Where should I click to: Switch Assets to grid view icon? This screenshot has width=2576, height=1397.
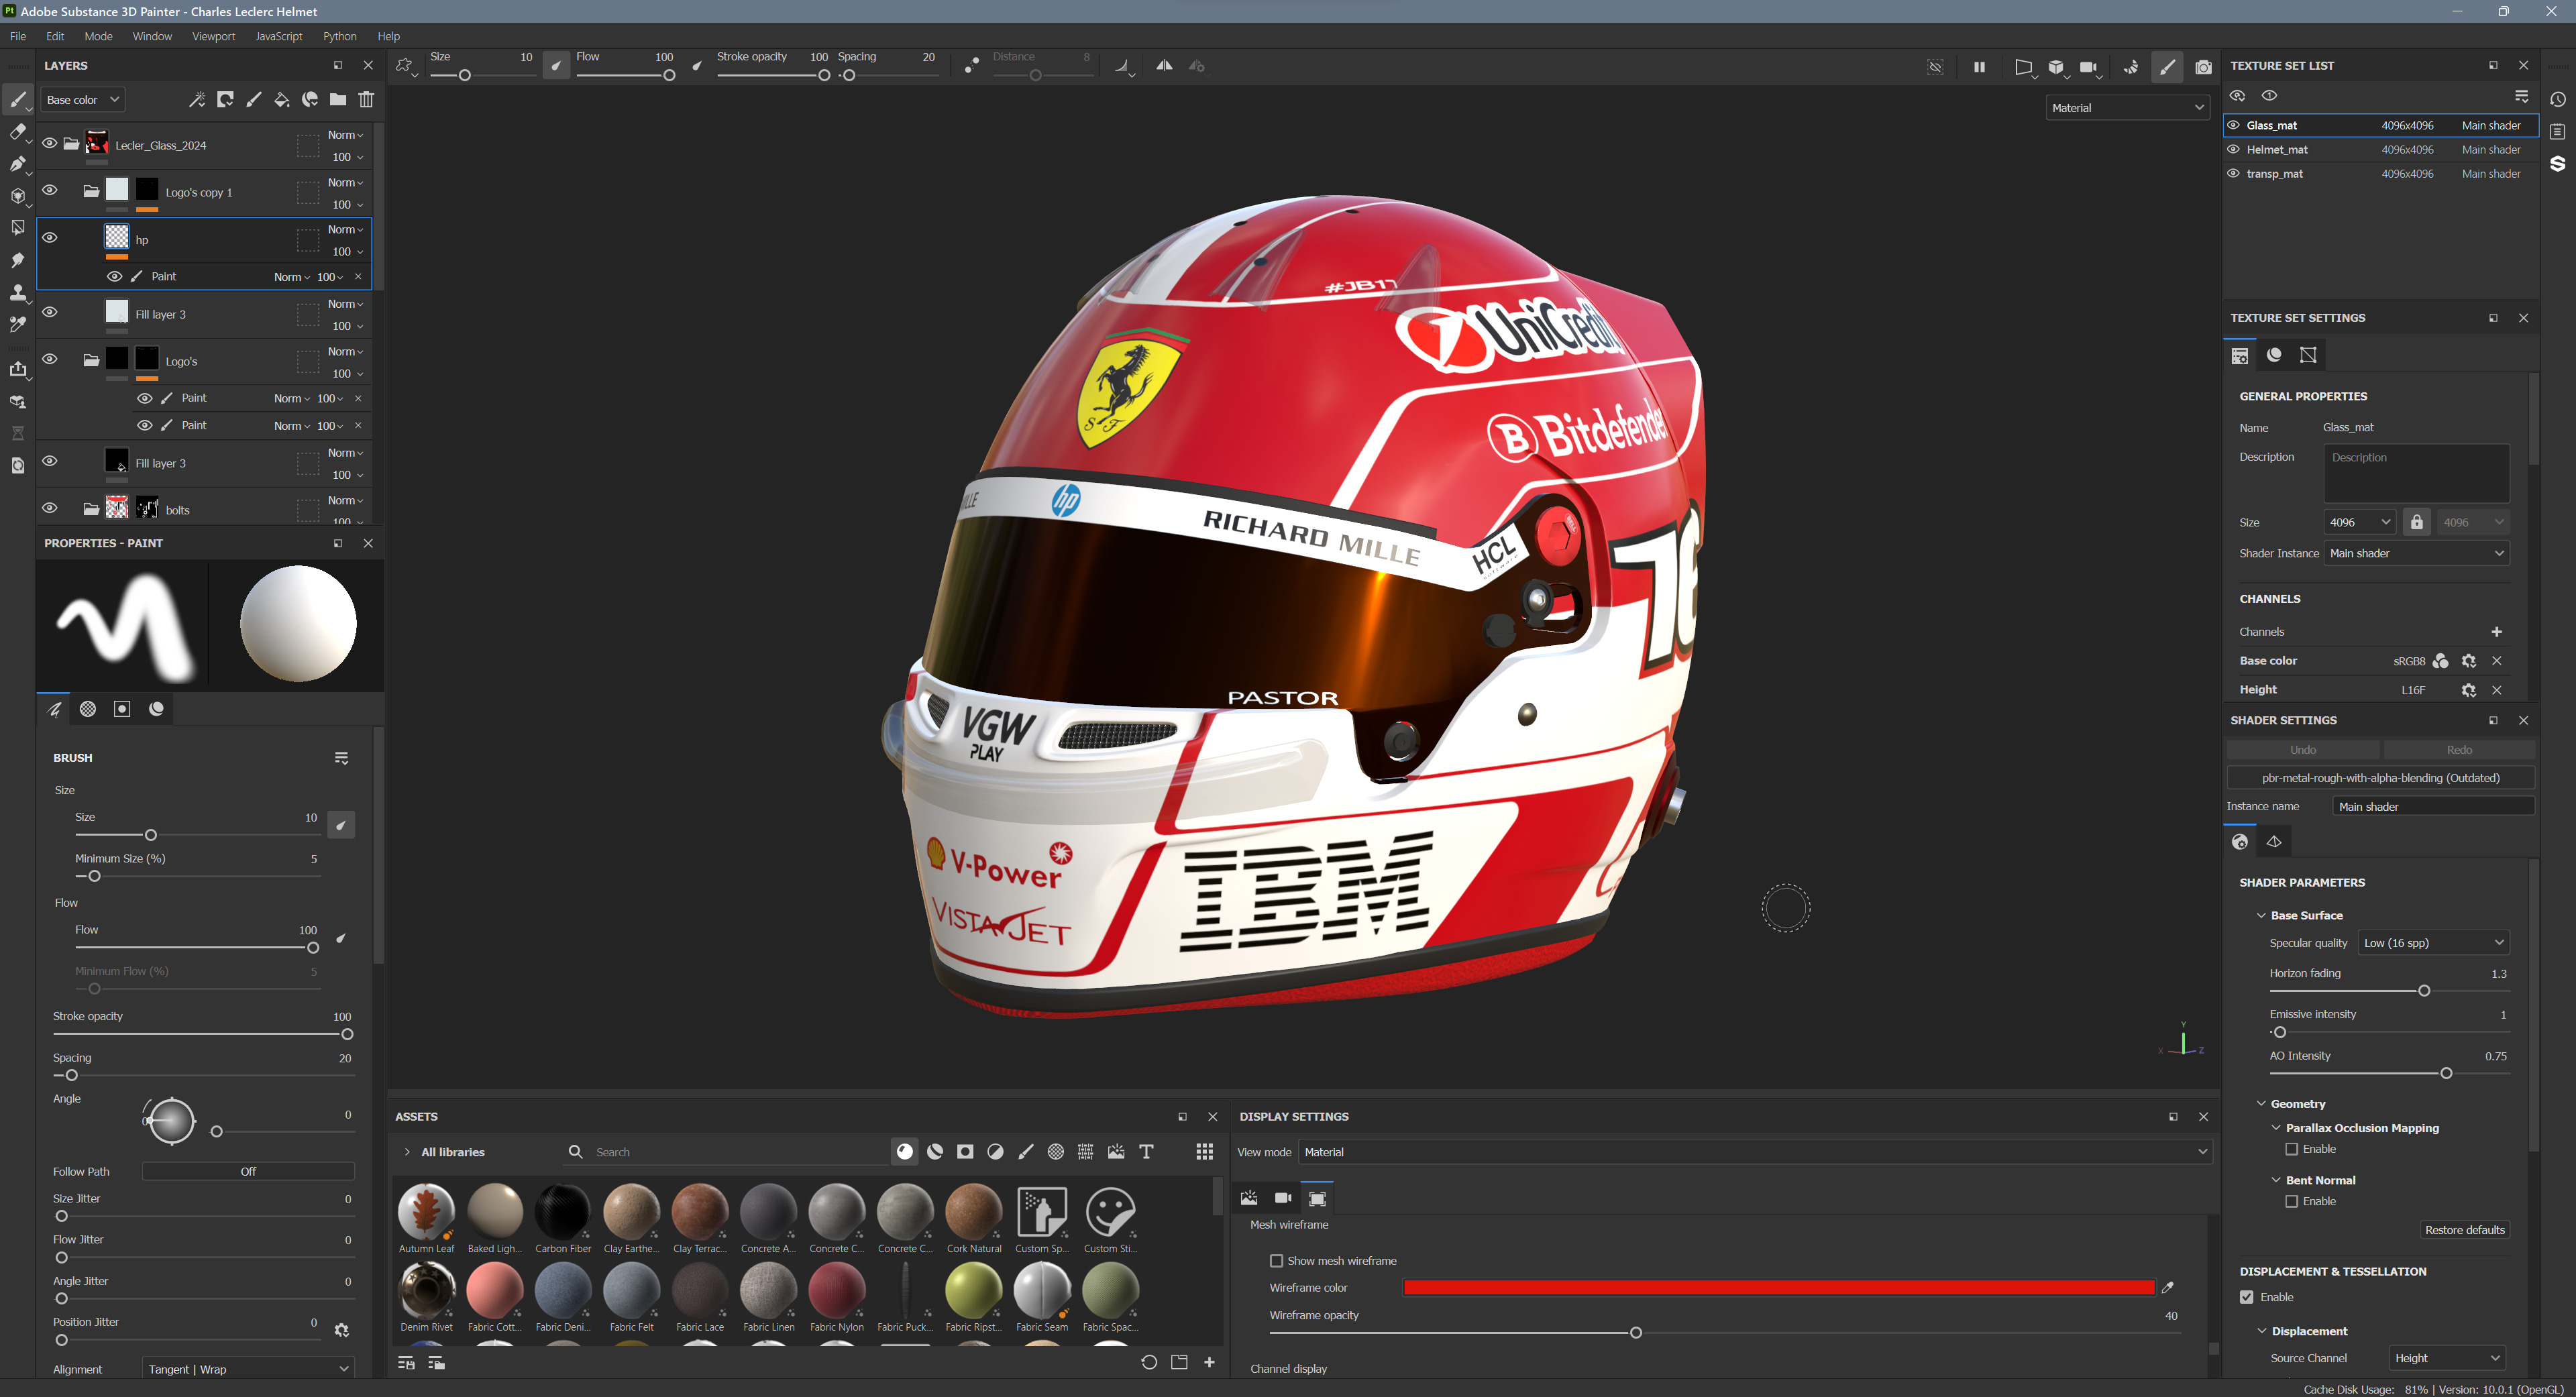(1205, 1151)
